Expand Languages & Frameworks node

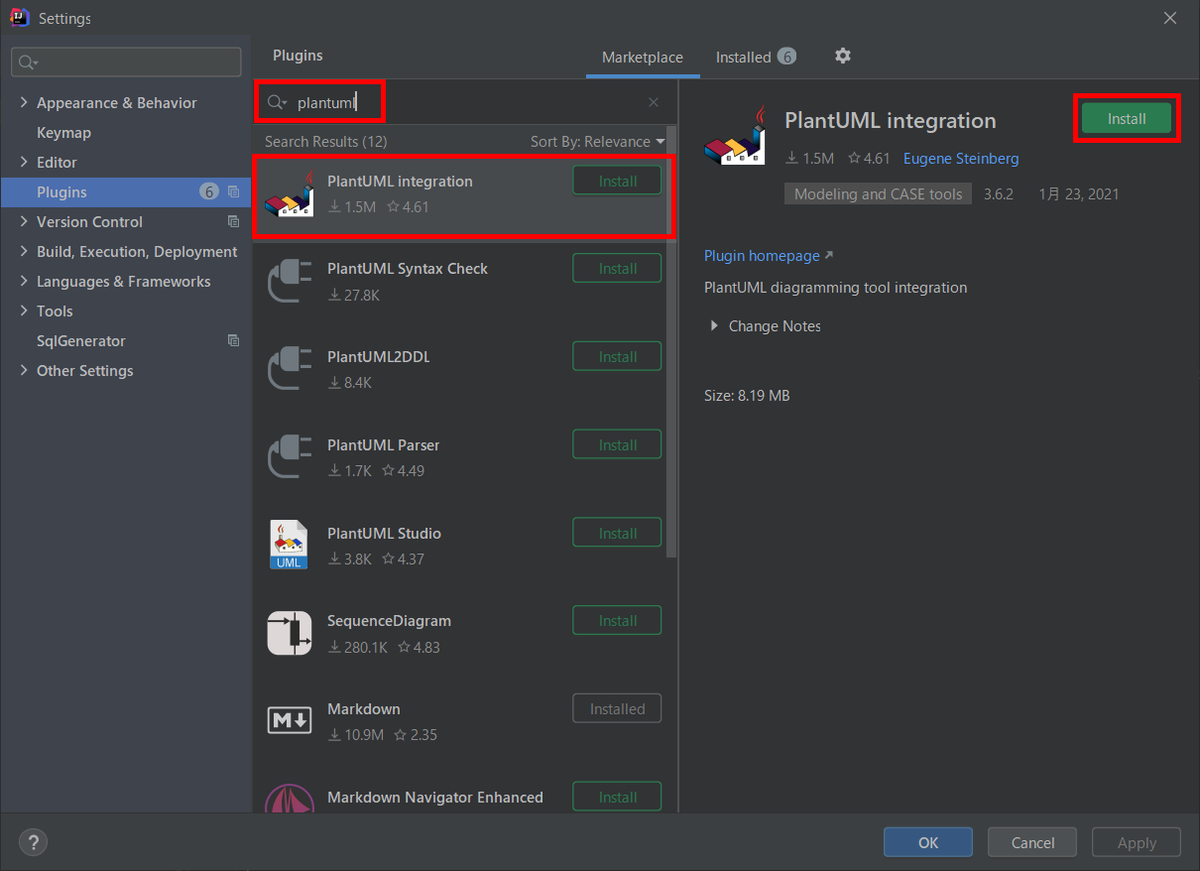(24, 282)
